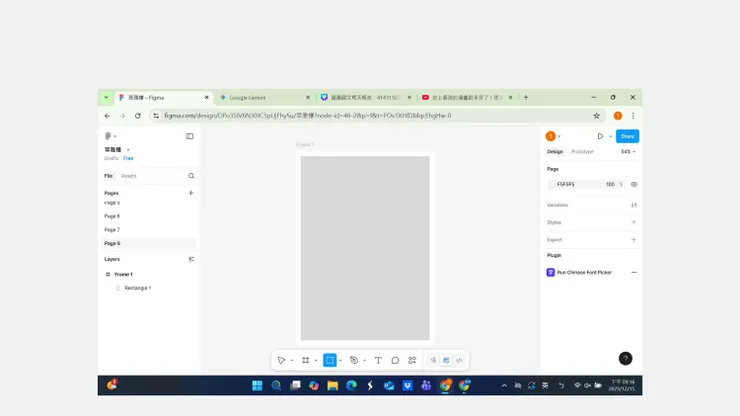The width and height of the screenshot is (740, 416).
Task: Switch to the Design tab
Action: click(555, 152)
